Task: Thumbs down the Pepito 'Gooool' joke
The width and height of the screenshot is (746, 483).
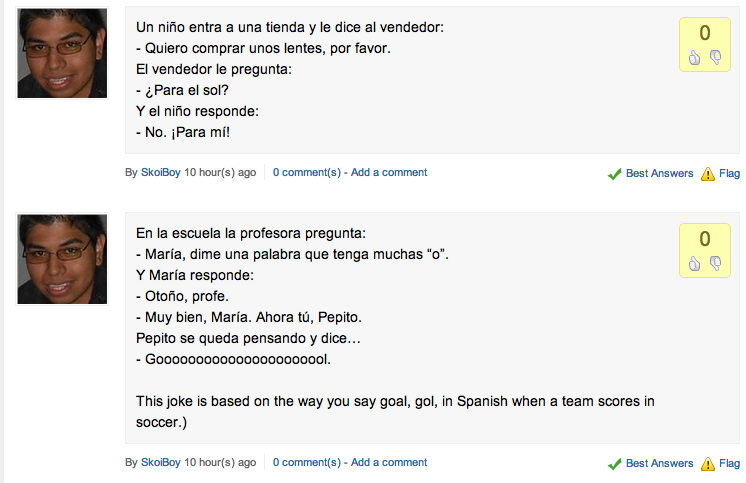Action: [x=715, y=264]
